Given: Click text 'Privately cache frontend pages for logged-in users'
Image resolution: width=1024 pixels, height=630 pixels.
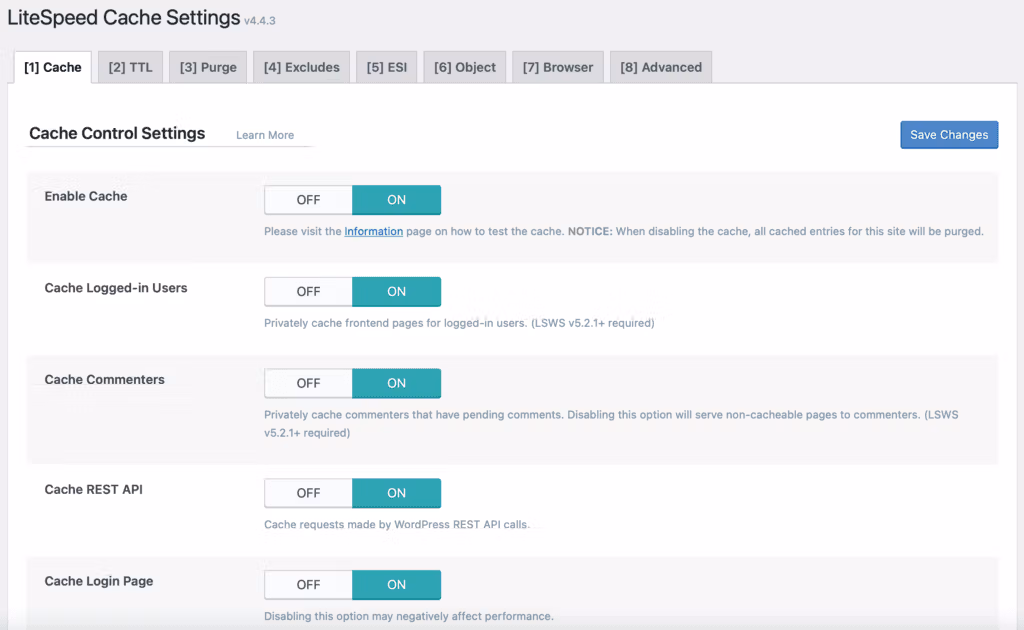Looking at the screenshot, I should click(394, 323).
